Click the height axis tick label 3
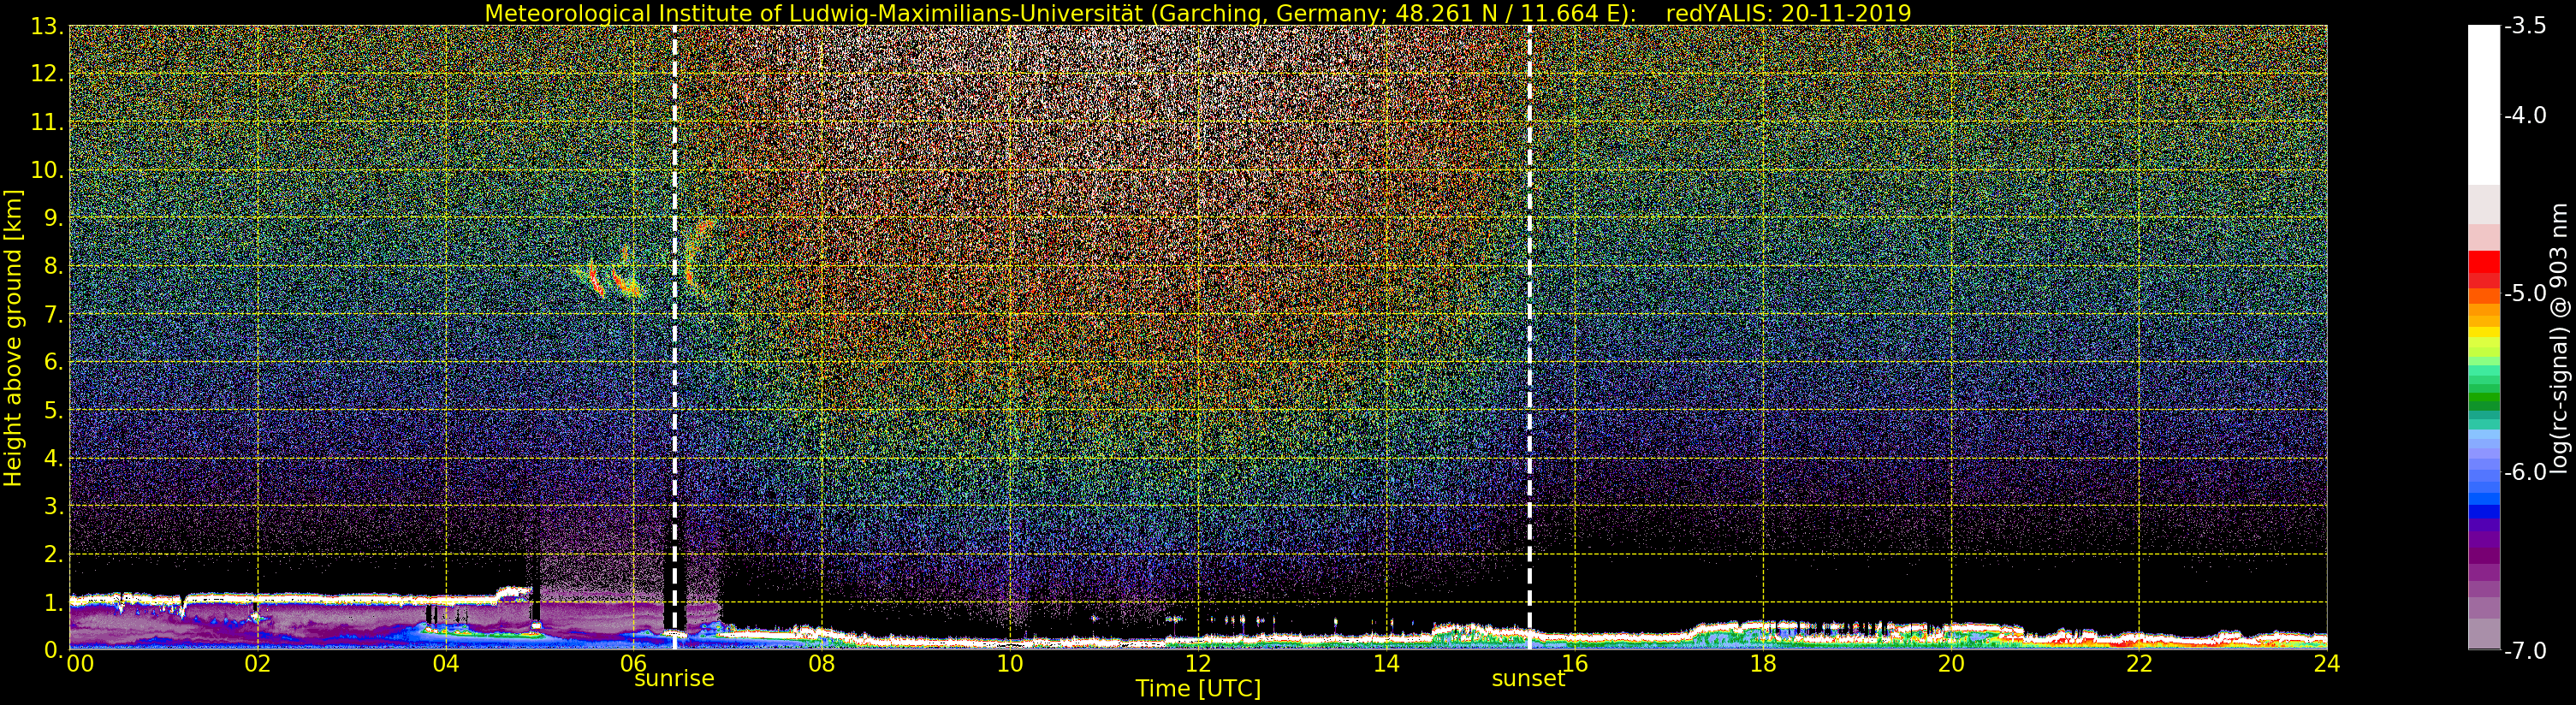Viewport: 2576px width, 705px height. click(x=53, y=506)
